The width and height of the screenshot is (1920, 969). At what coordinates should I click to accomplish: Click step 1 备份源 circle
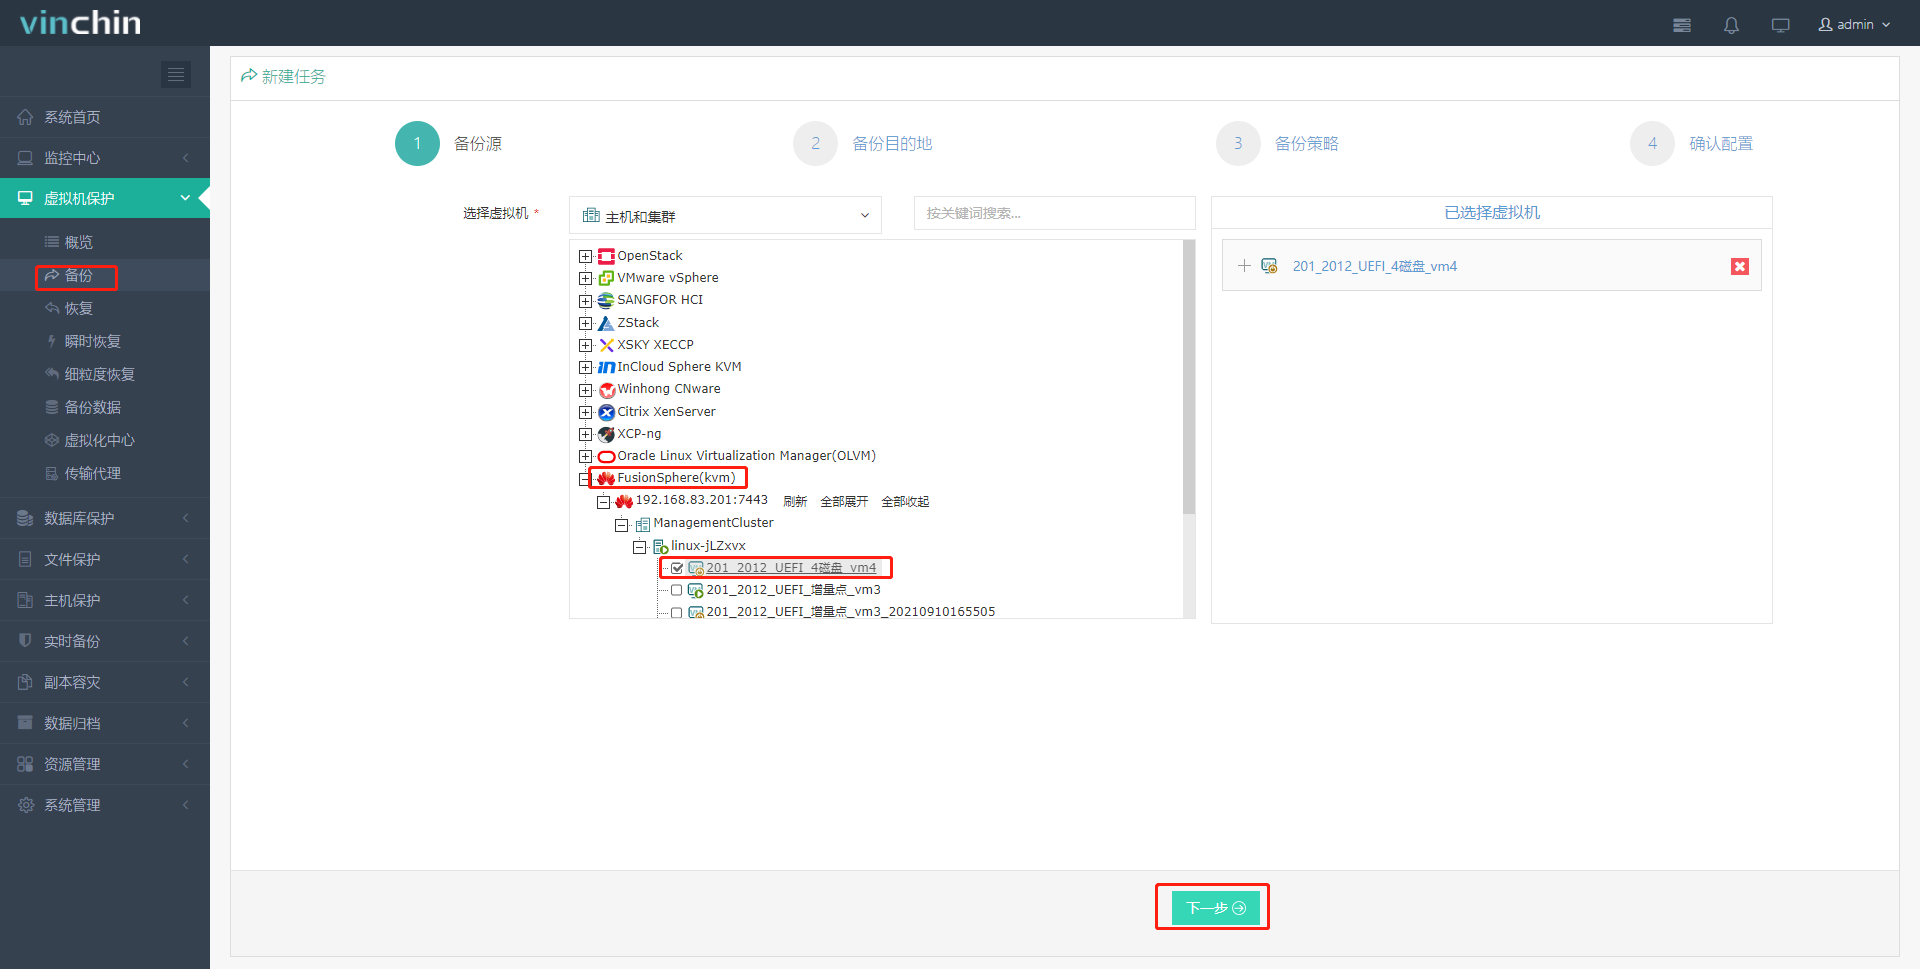click(417, 143)
